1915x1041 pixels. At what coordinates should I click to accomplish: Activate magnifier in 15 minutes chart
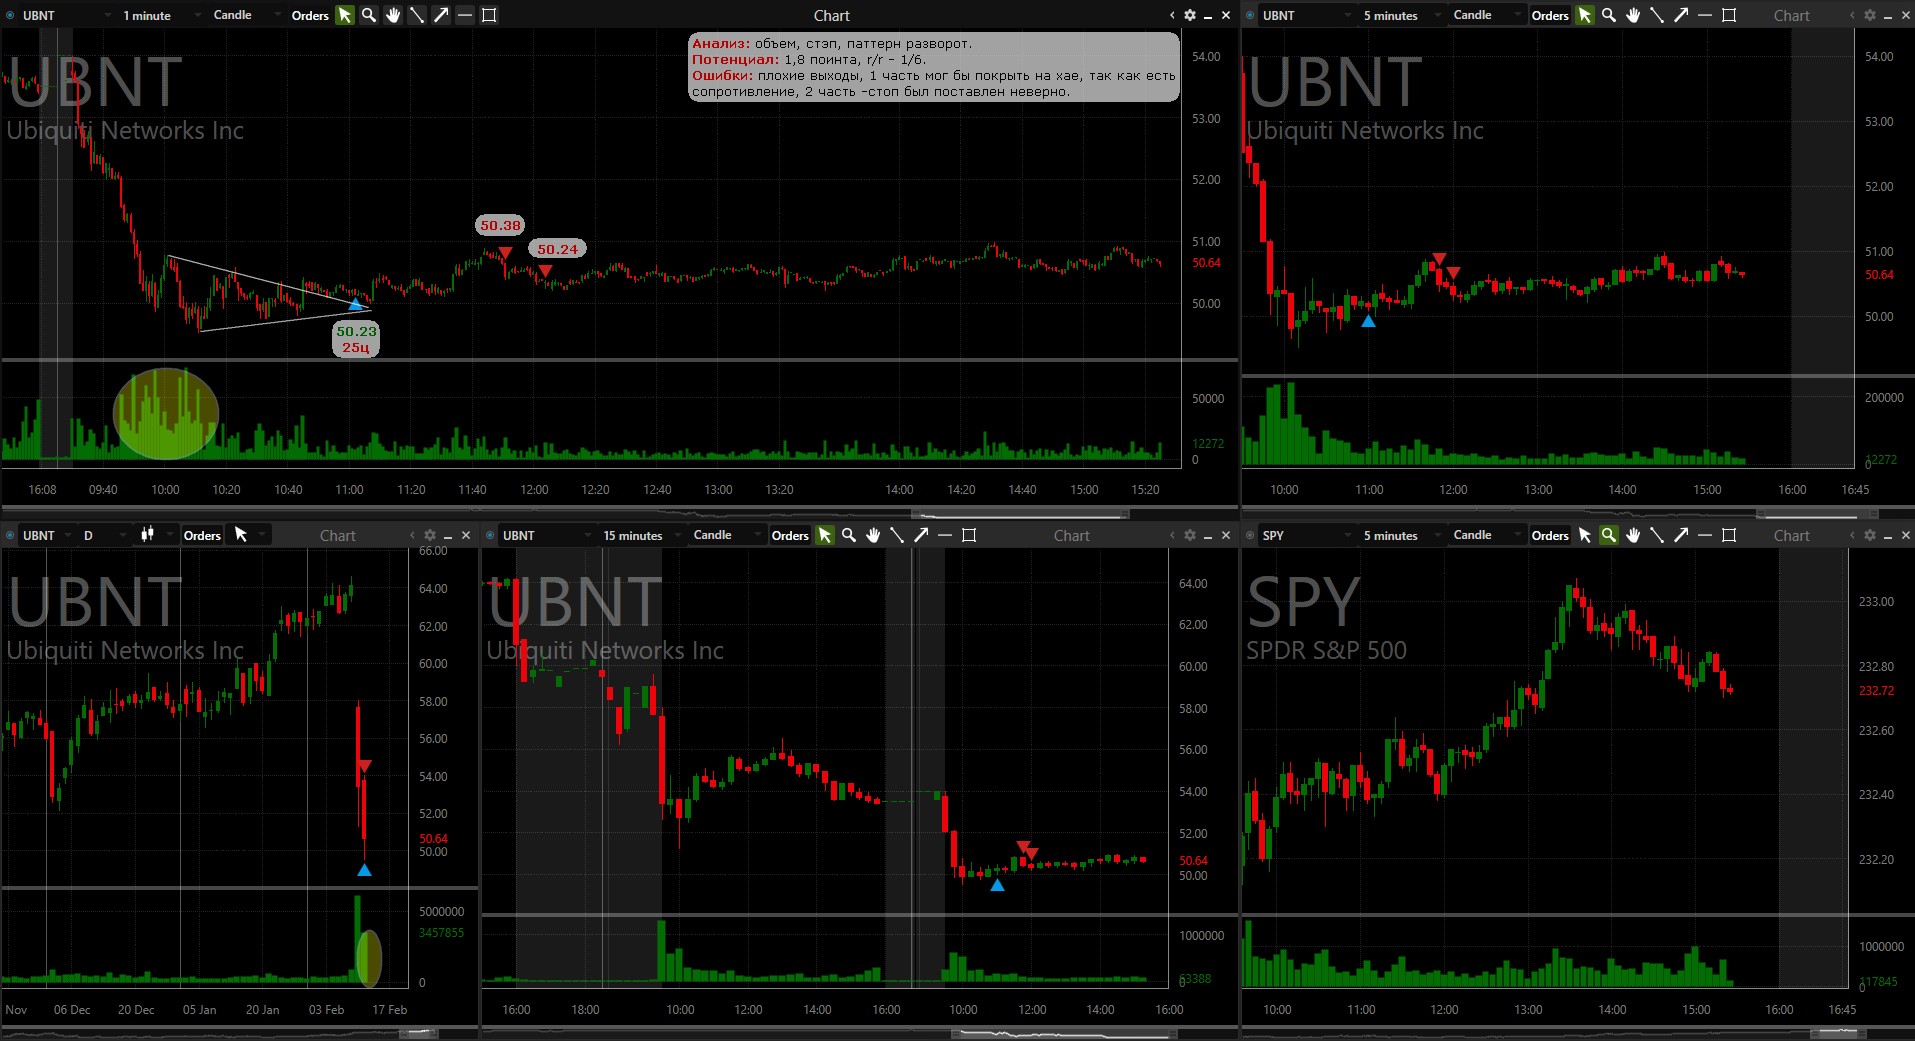849,535
